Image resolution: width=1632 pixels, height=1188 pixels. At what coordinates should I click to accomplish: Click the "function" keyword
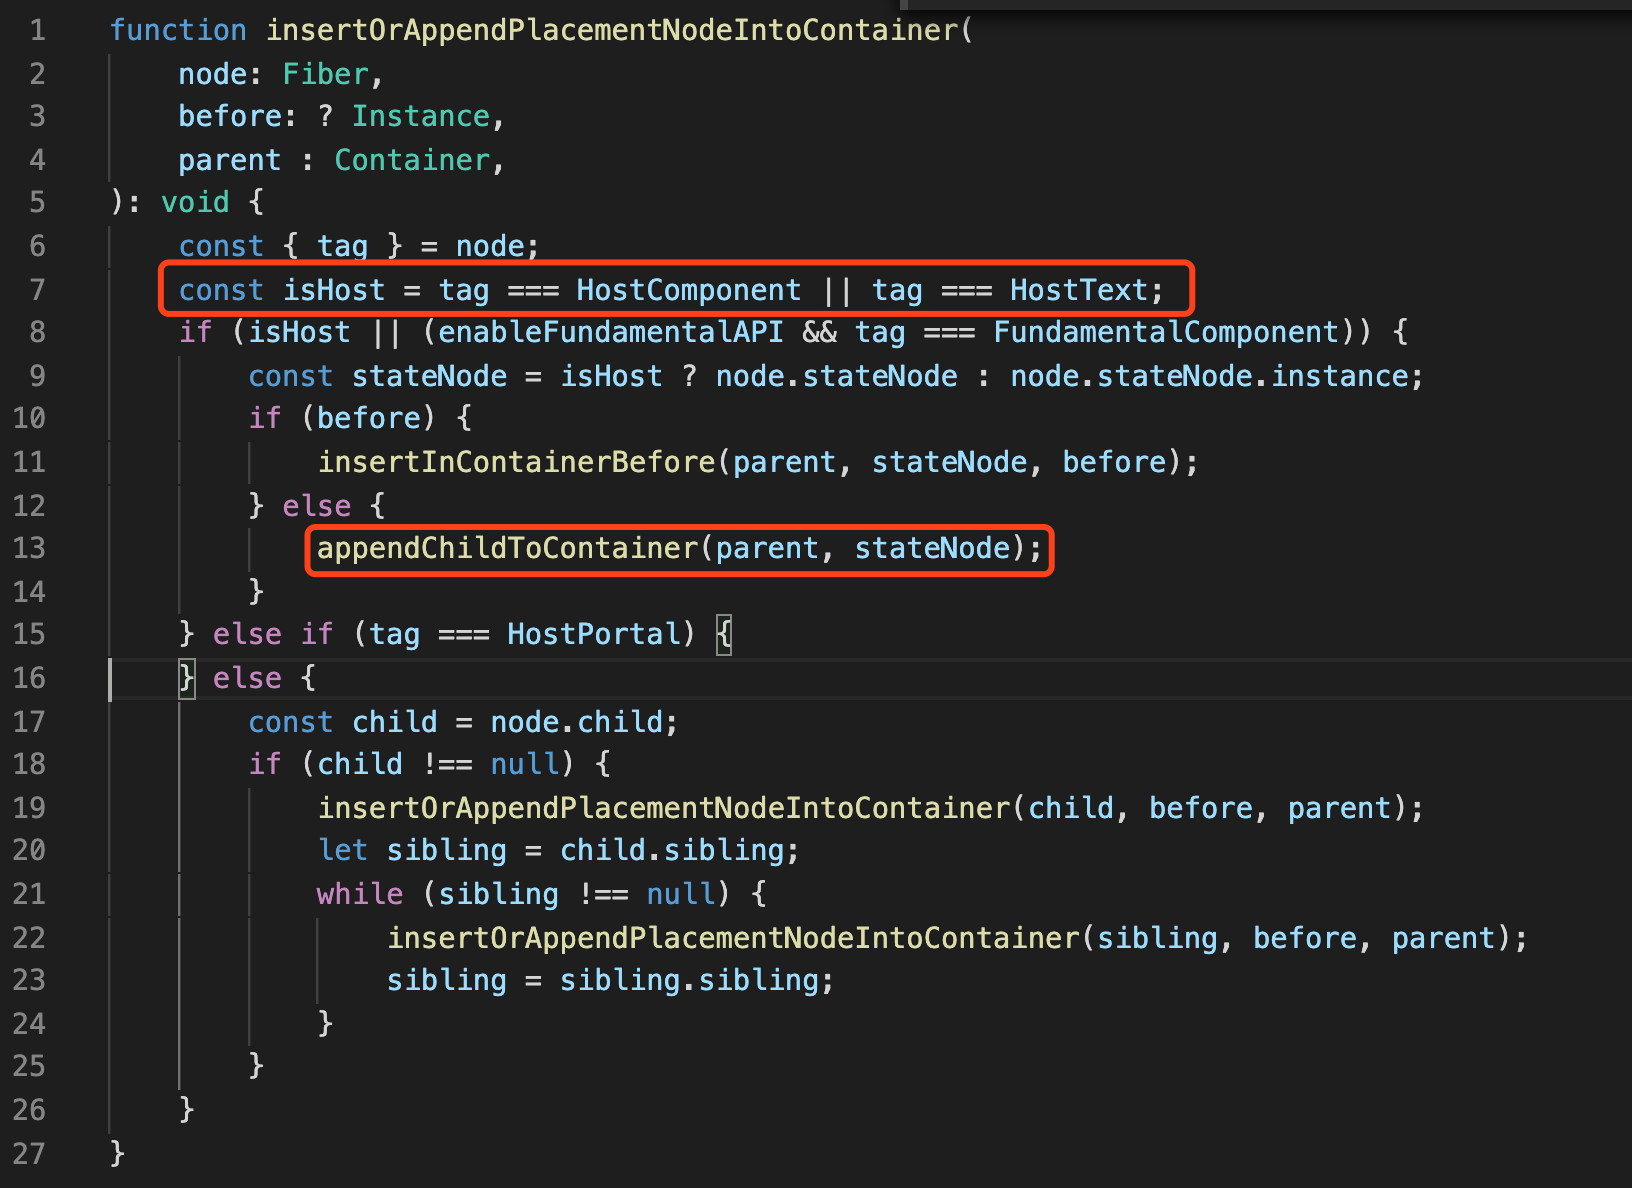pos(178,30)
